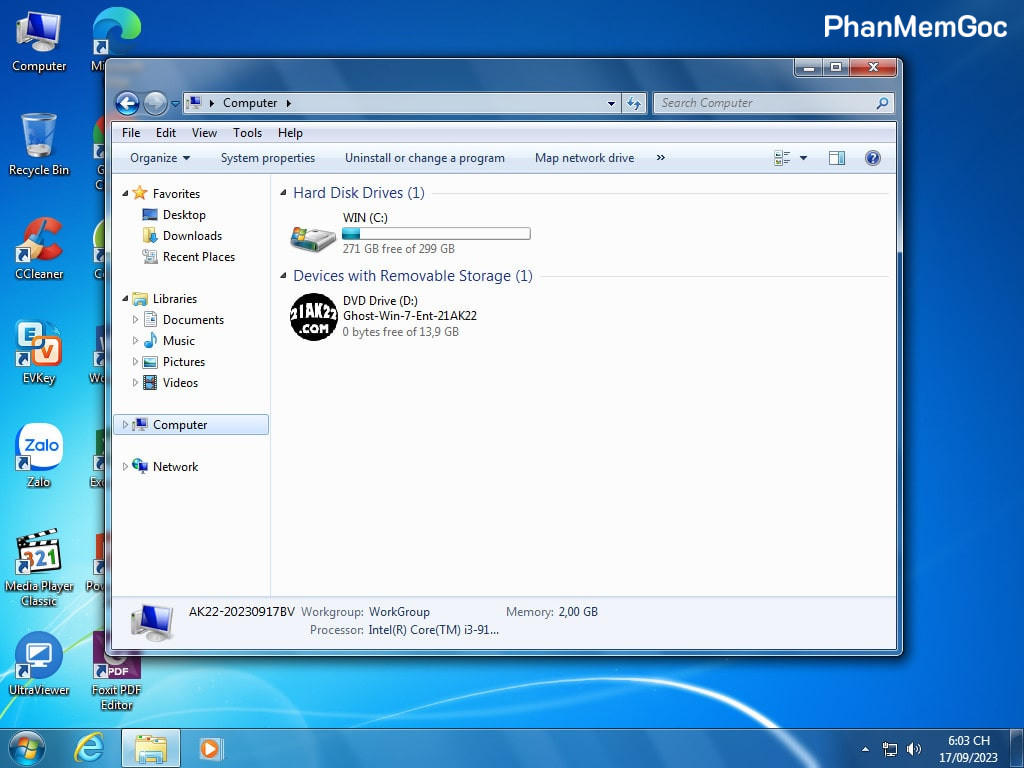This screenshot has width=1024, height=768.
Task: Toggle the preview pane icon
Action: pyautogui.click(x=837, y=158)
